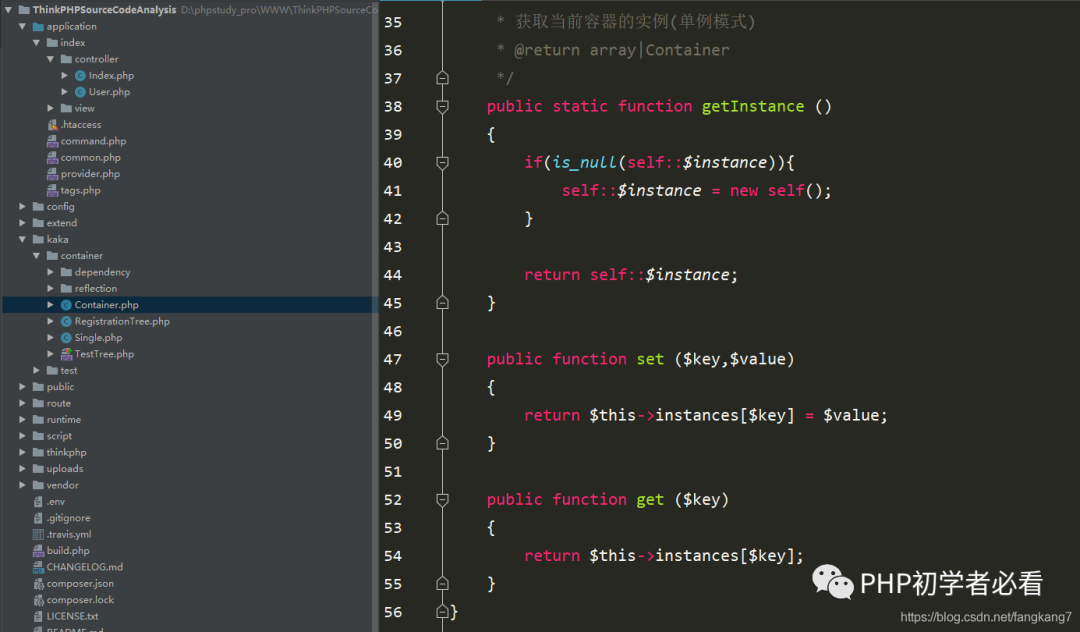This screenshot has height=632, width=1080.
Task: Select the script folder label
Action: coord(59,436)
